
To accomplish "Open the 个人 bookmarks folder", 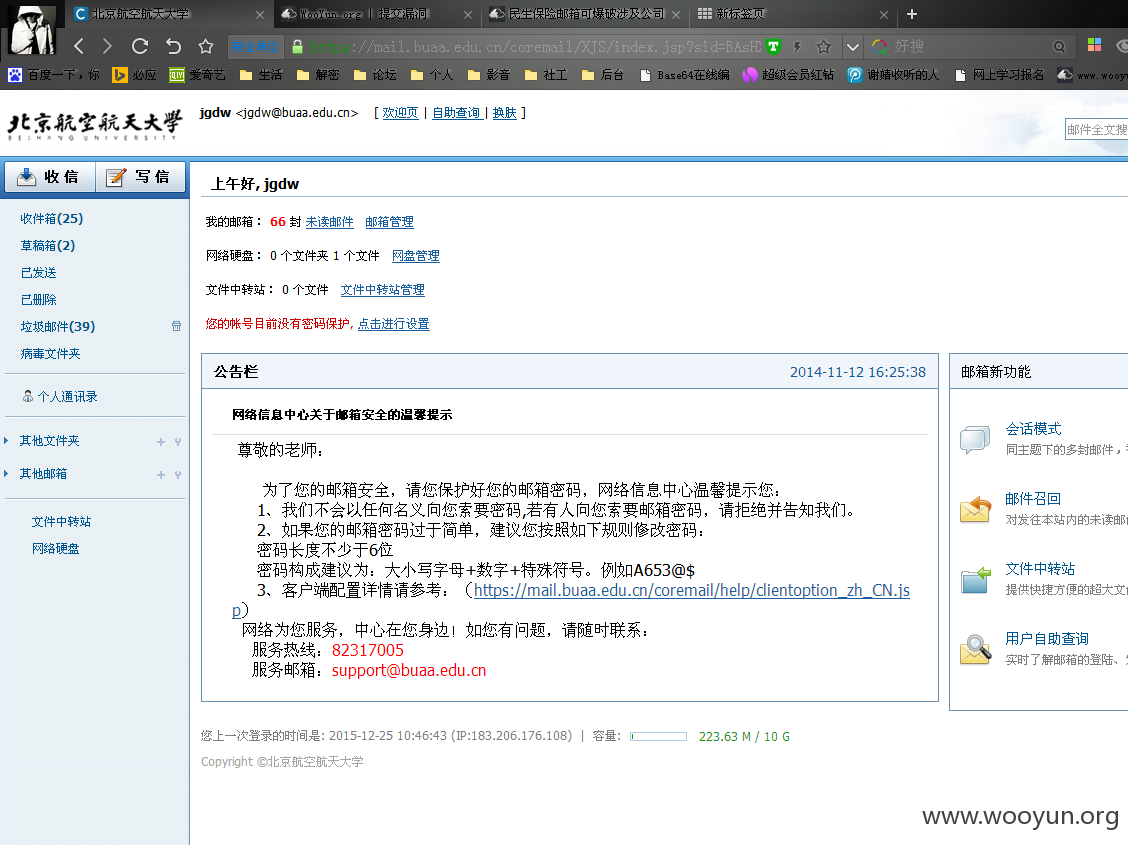I will pos(431,75).
